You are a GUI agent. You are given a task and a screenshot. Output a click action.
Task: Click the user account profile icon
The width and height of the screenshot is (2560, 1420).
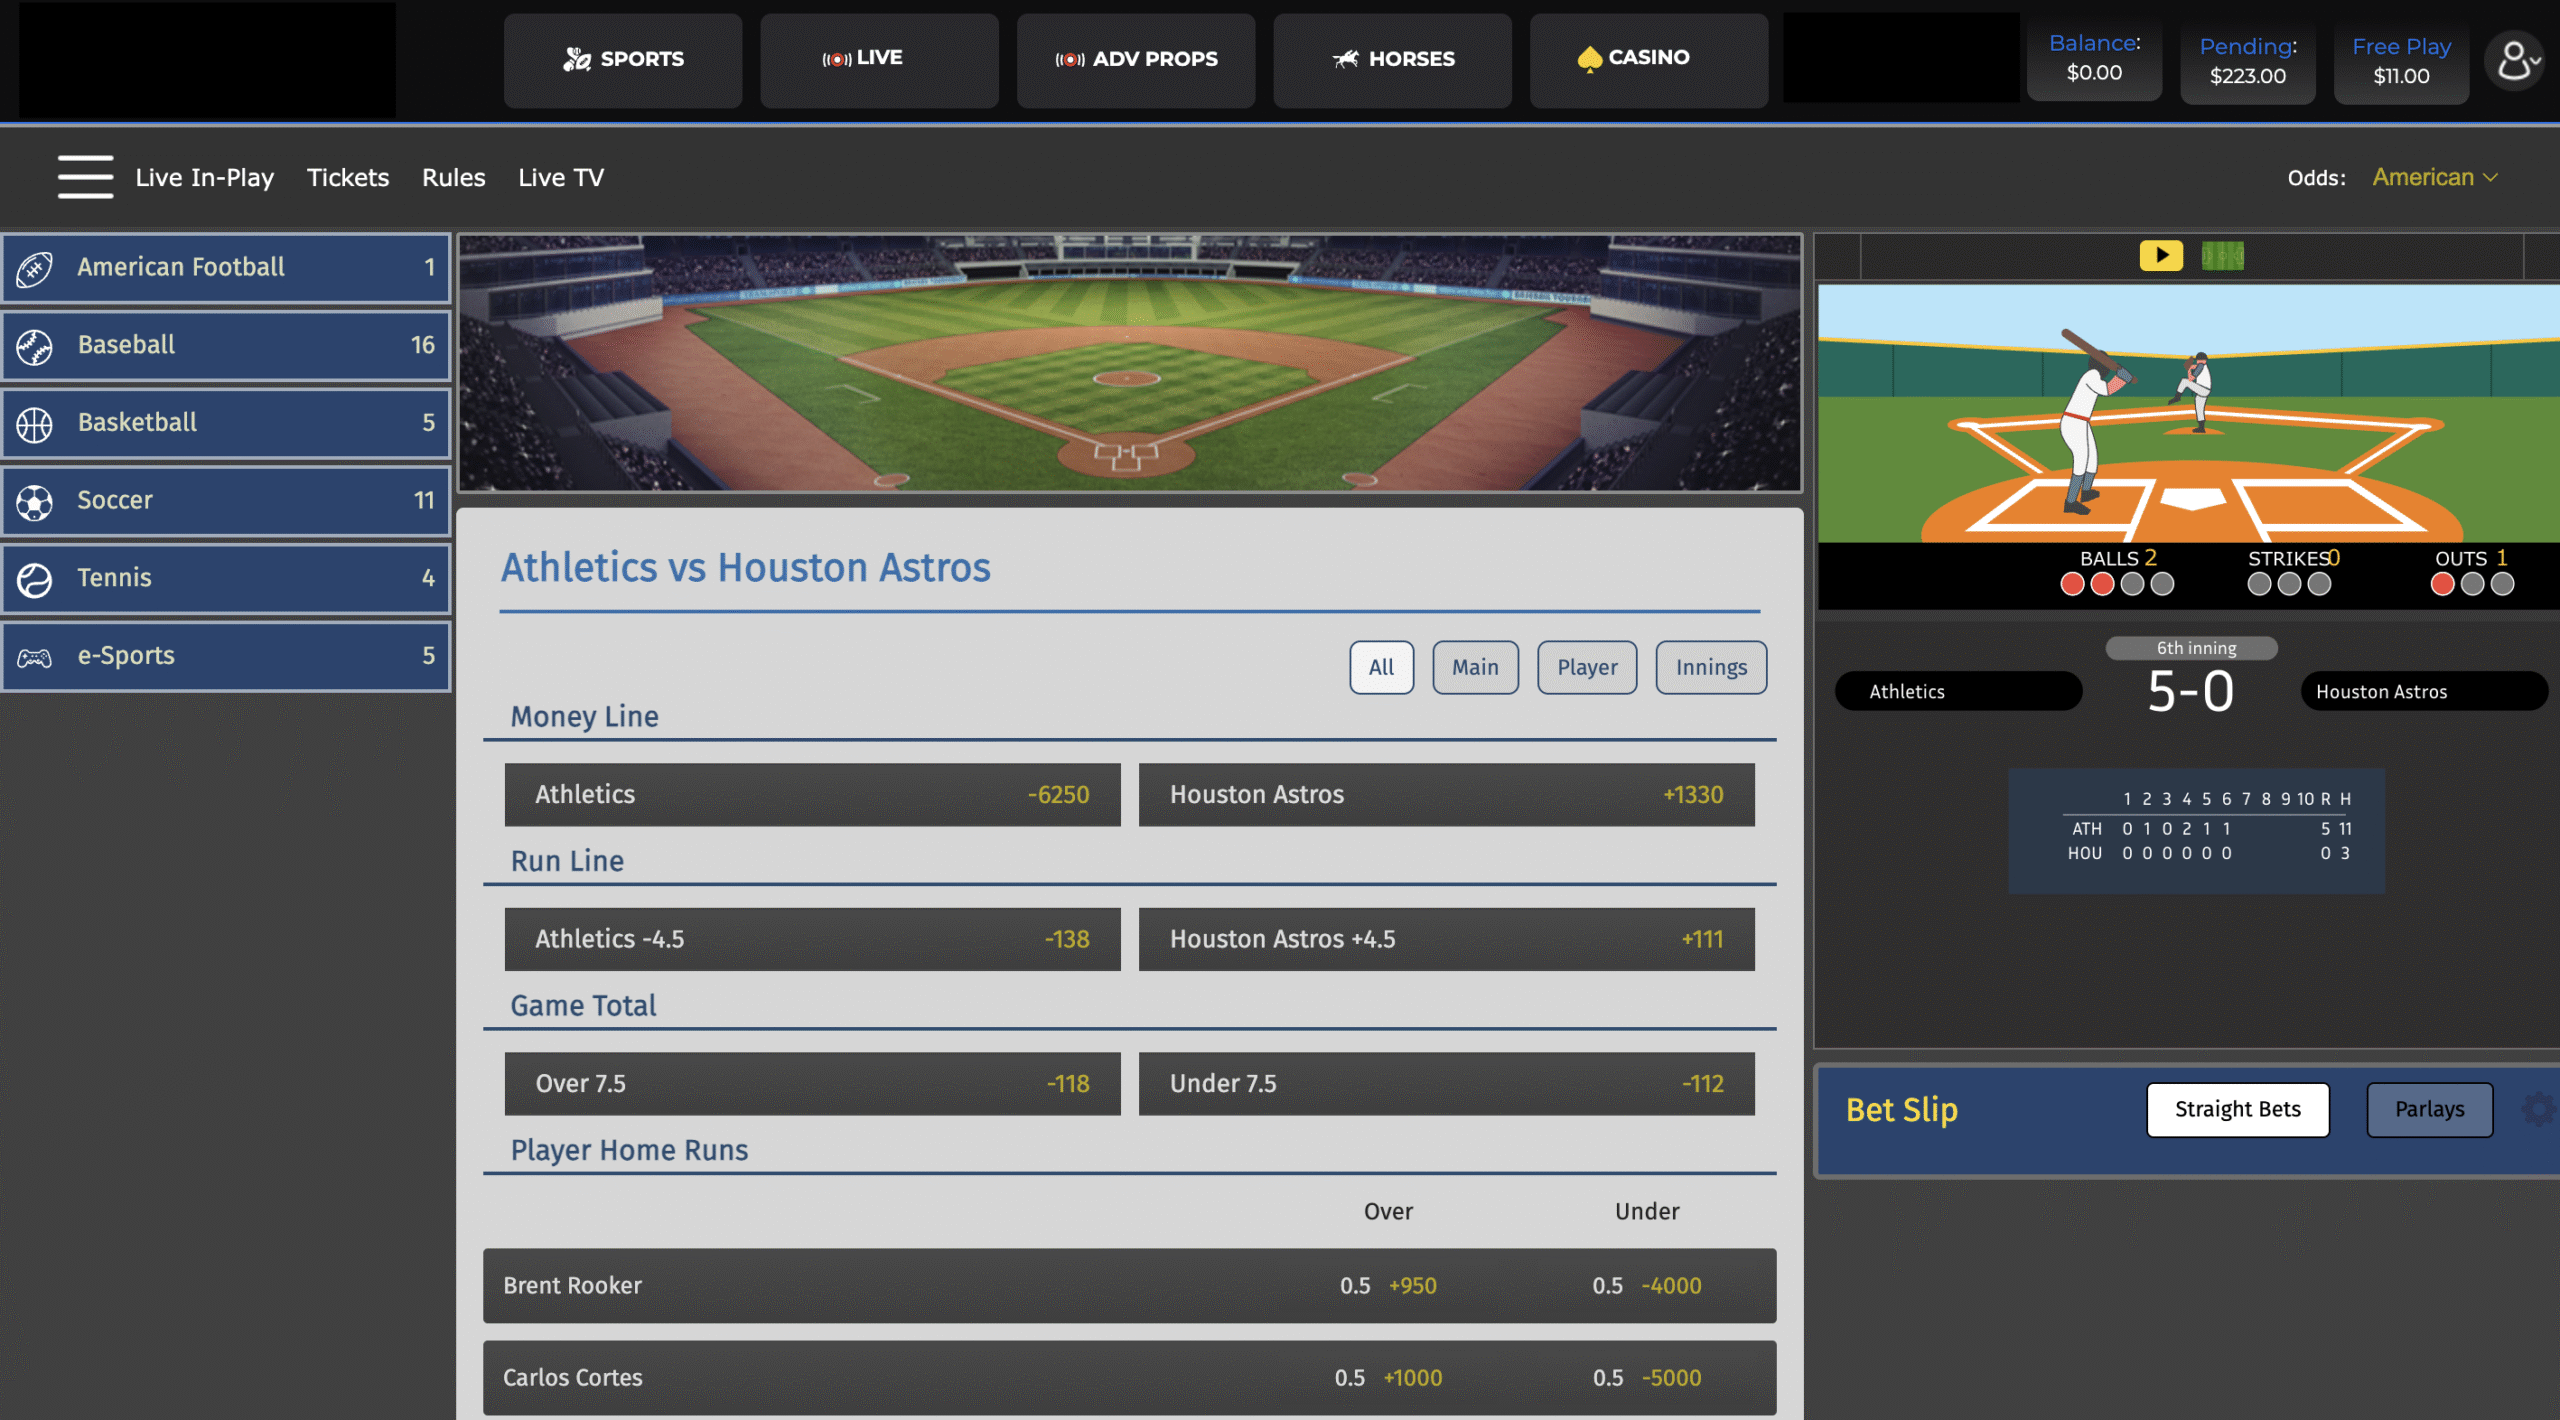(2514, 62)
